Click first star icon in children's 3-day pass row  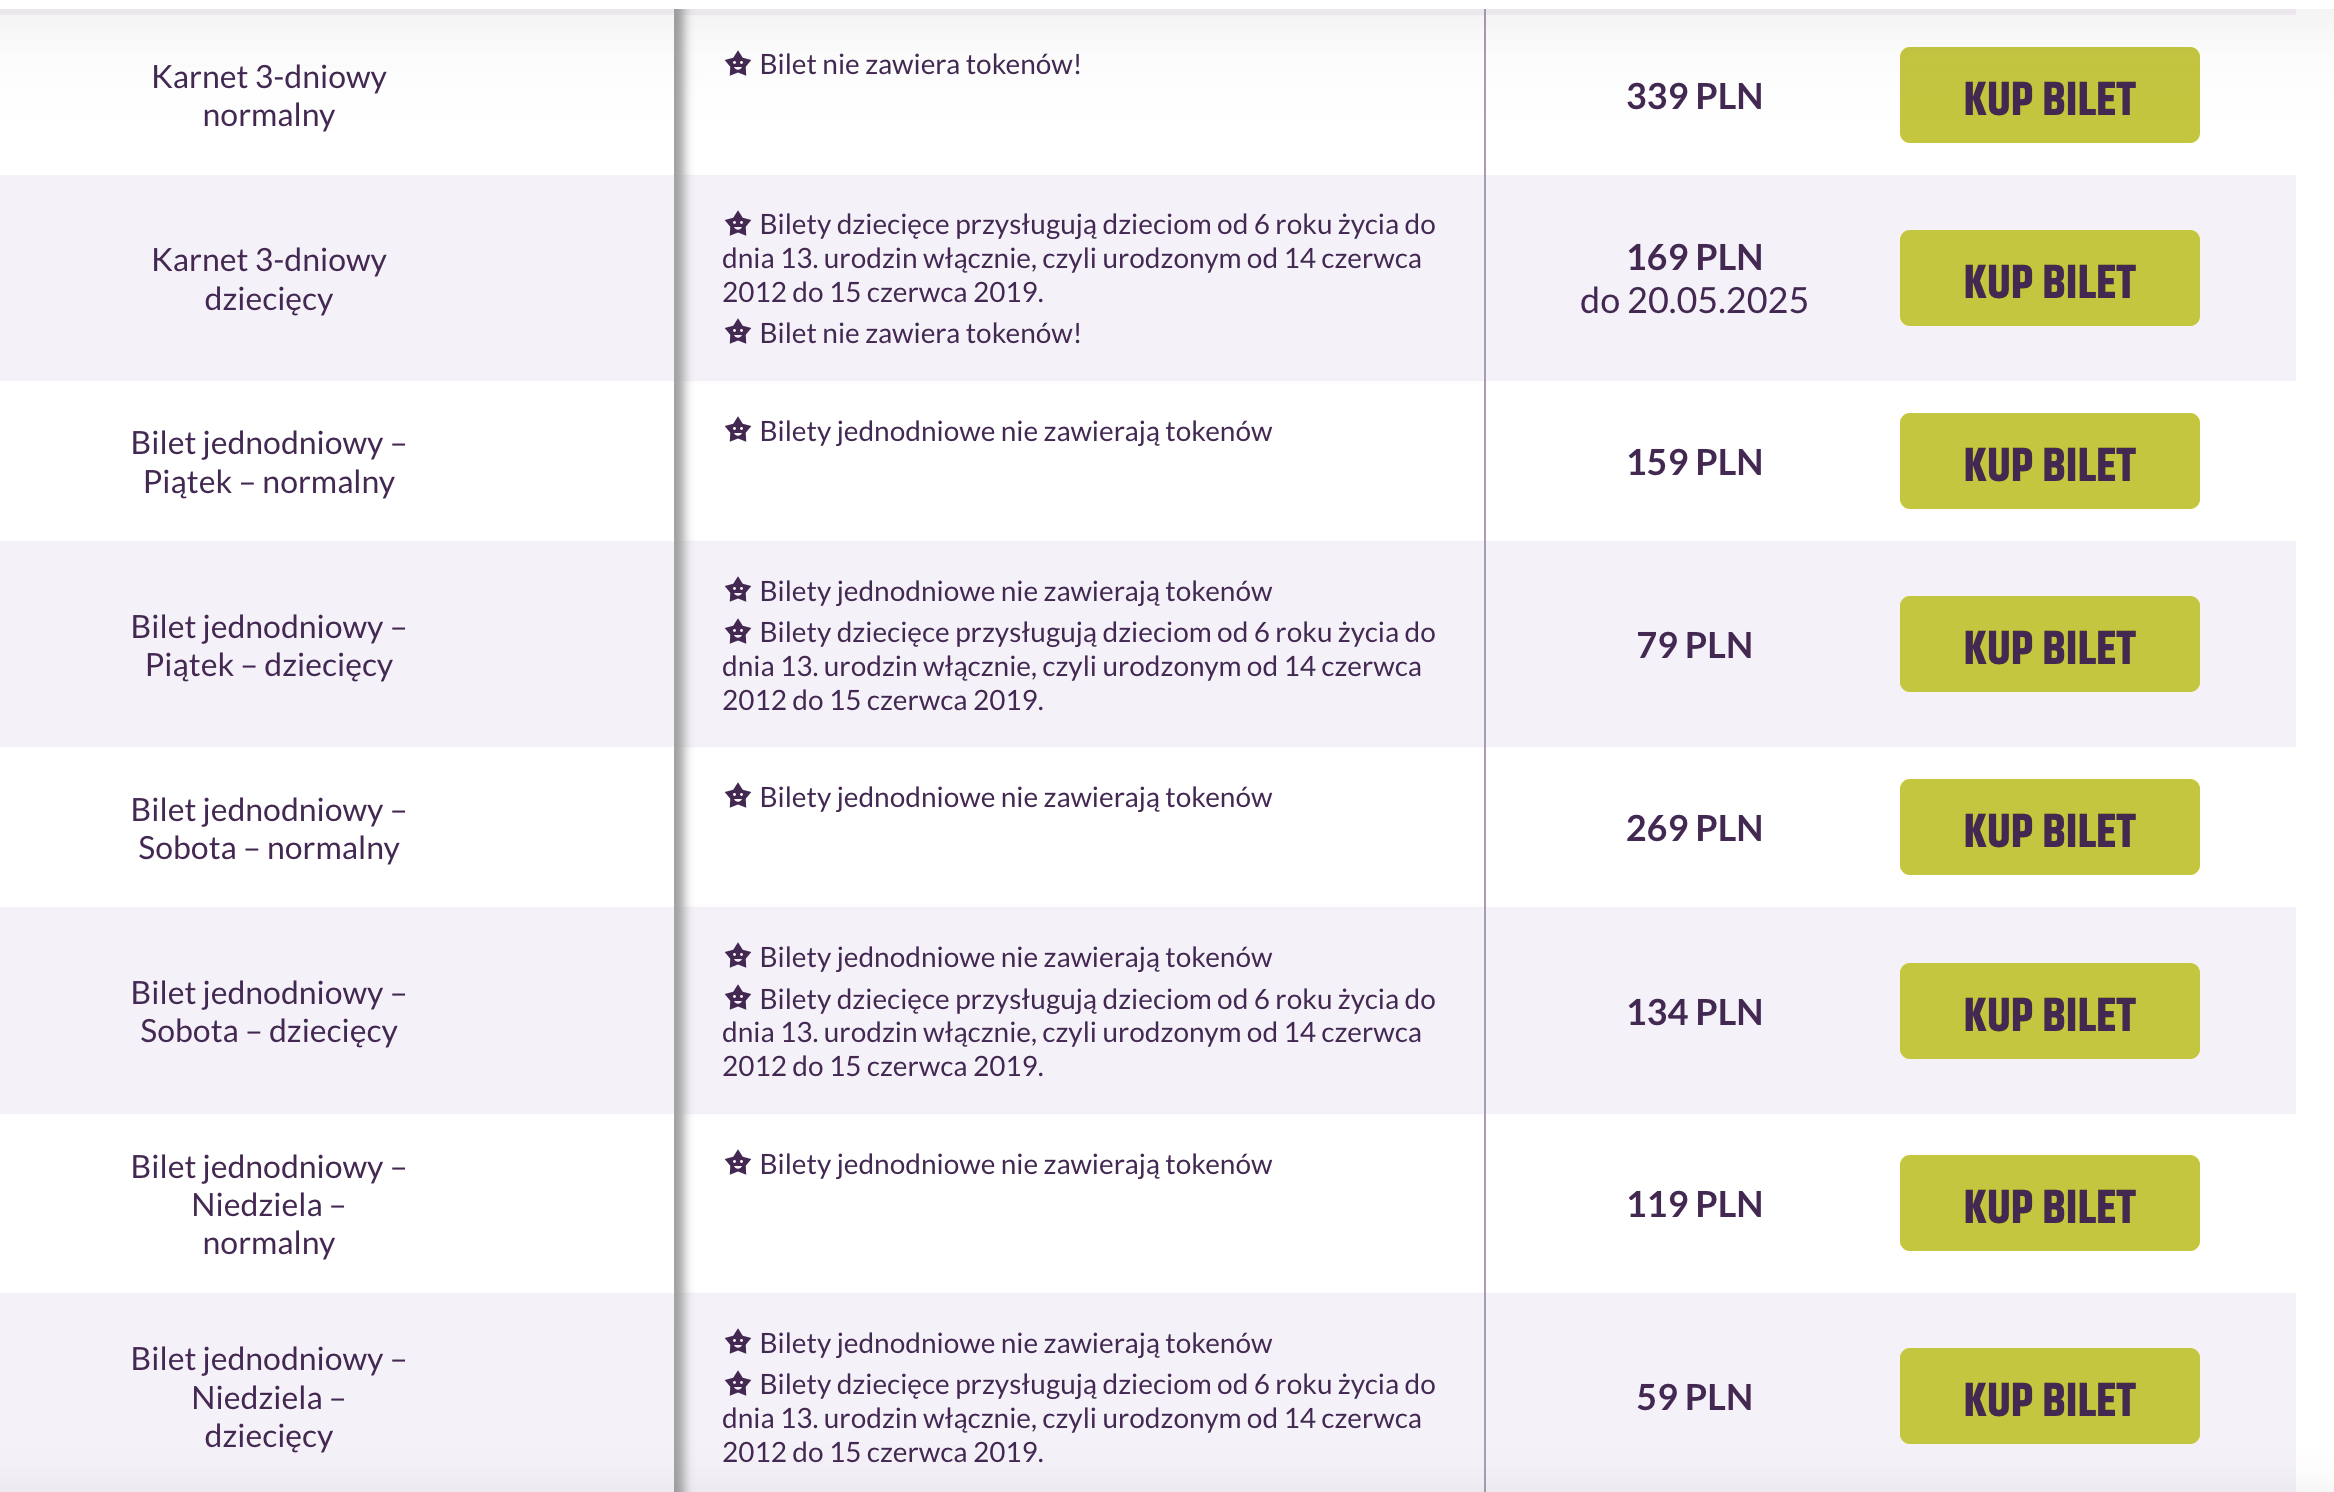[x=738, y=224]
